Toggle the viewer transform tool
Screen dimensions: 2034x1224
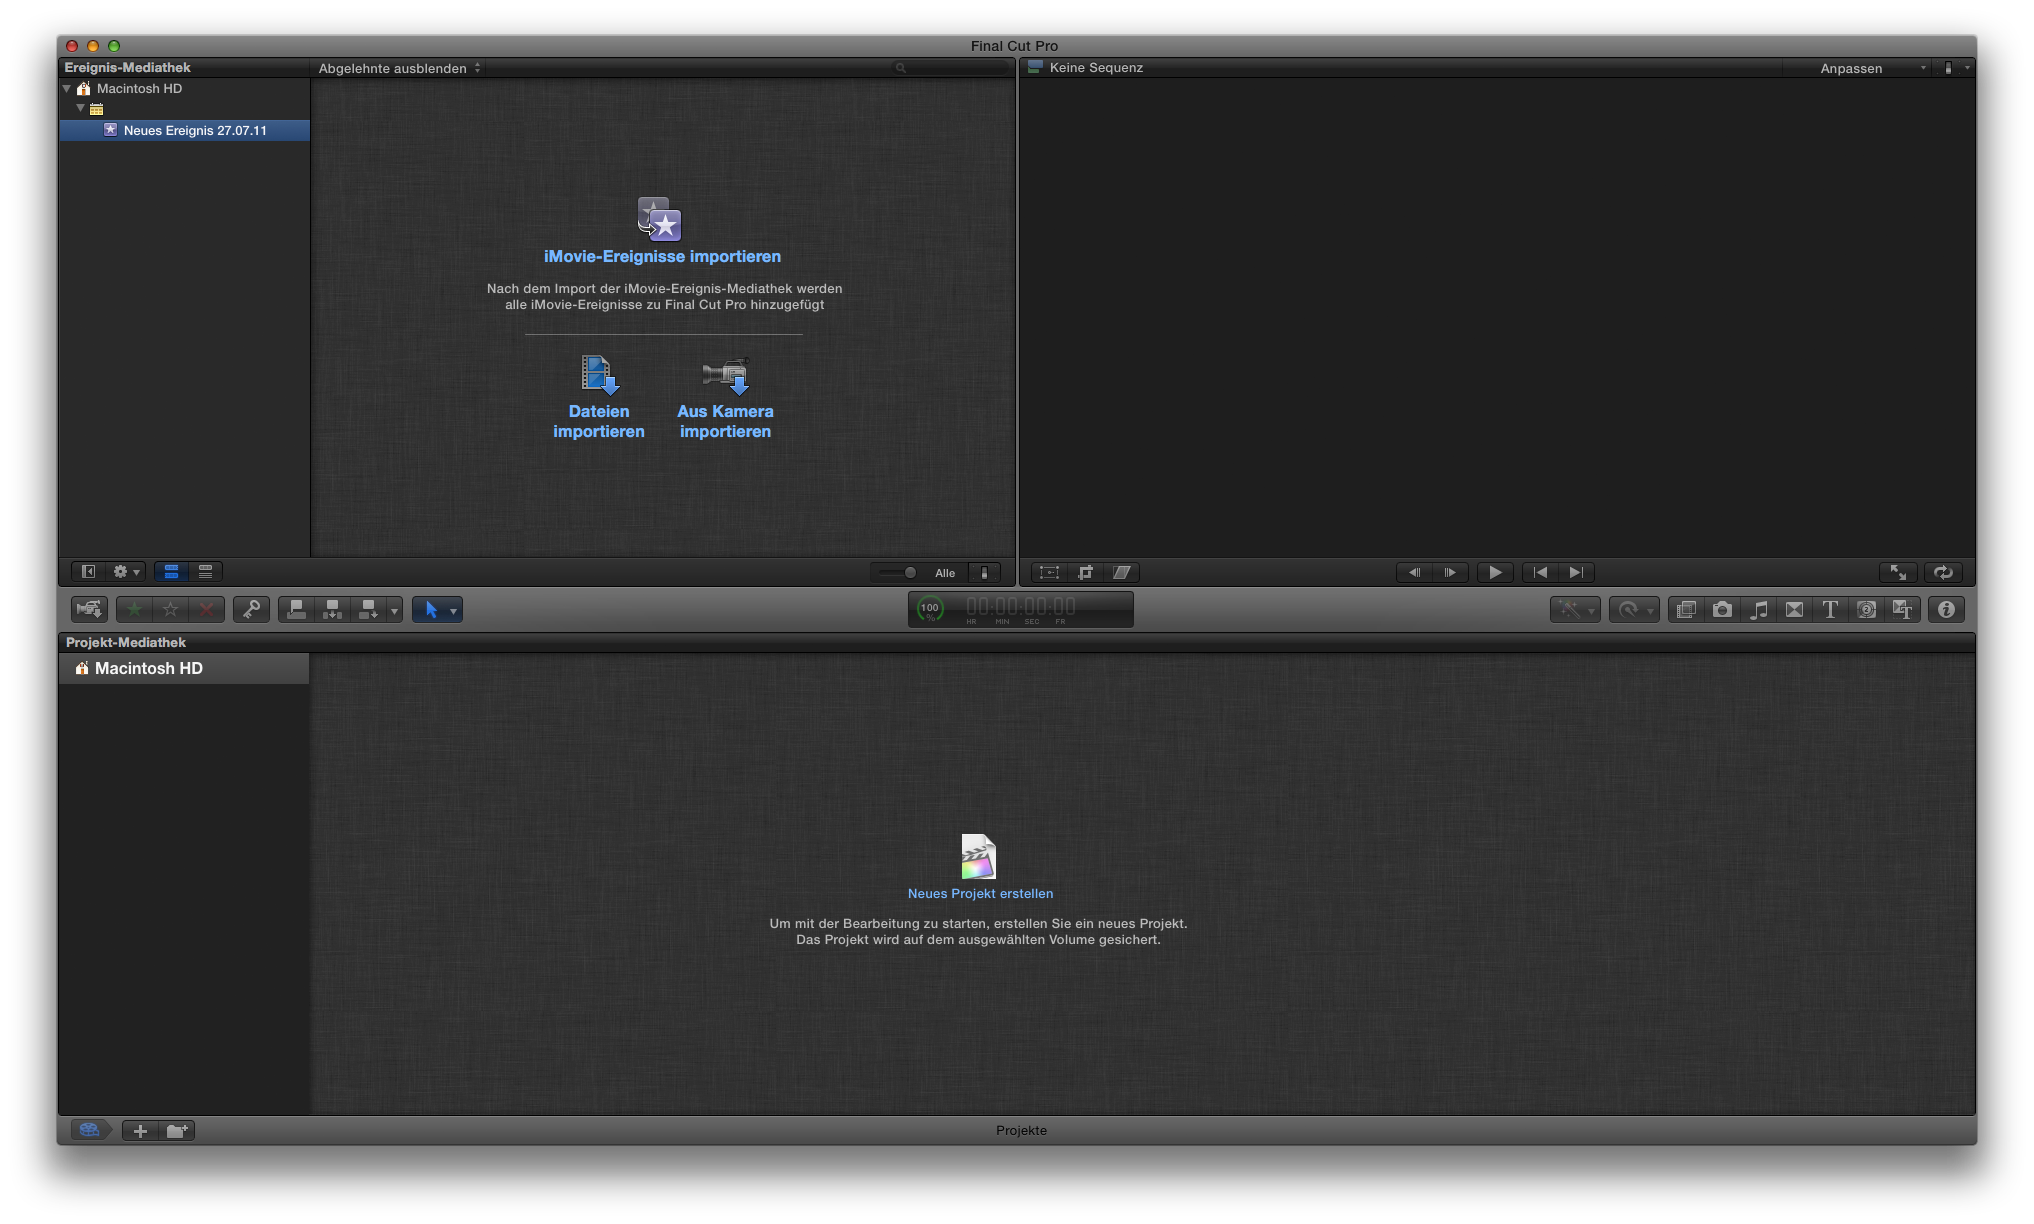1049,572
